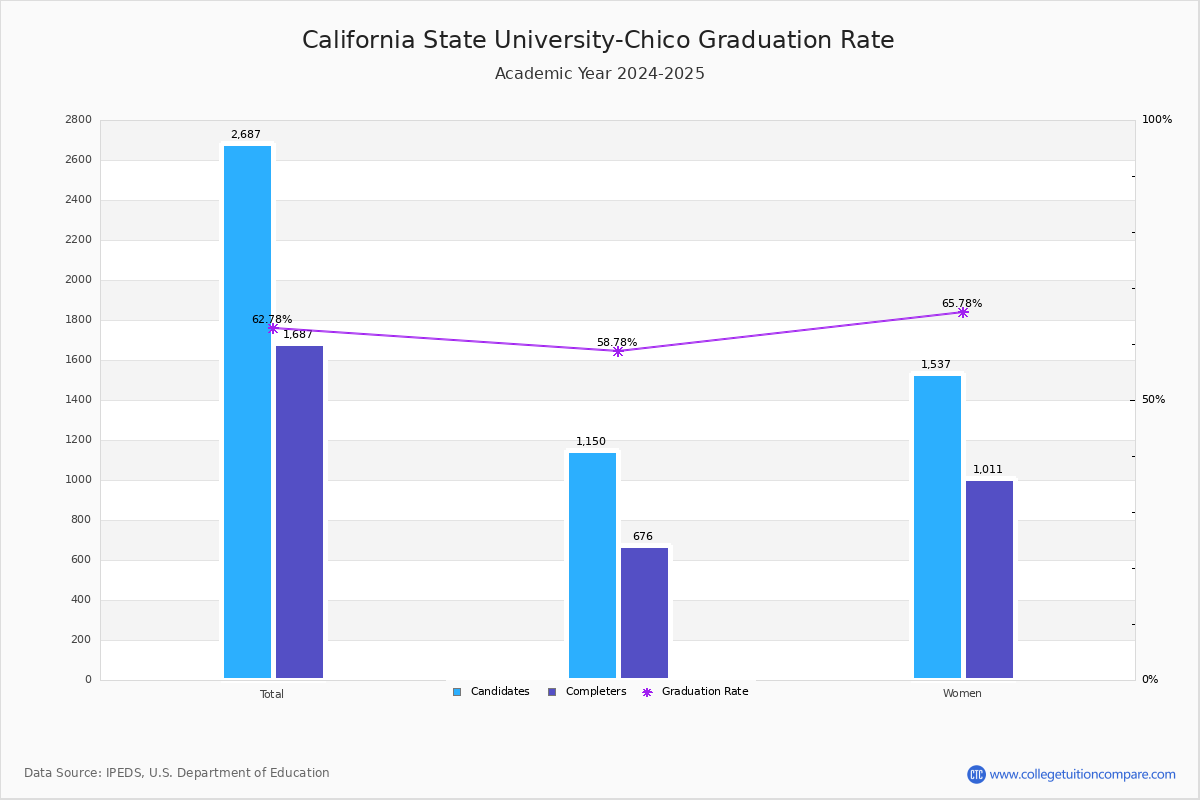Click the Total candidates bar labeled 2,687

[x=247, y=412]
